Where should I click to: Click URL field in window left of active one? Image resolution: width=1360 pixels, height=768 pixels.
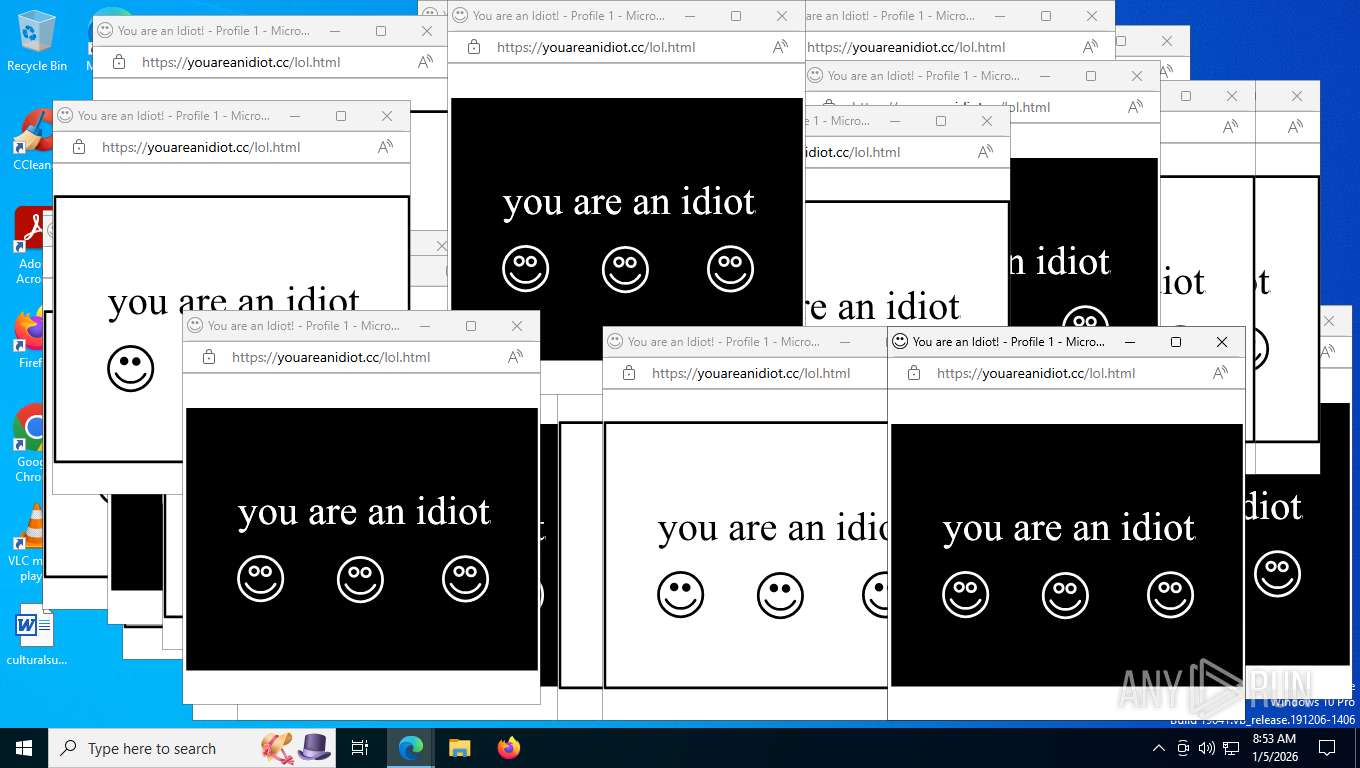[x=751, y=373]
